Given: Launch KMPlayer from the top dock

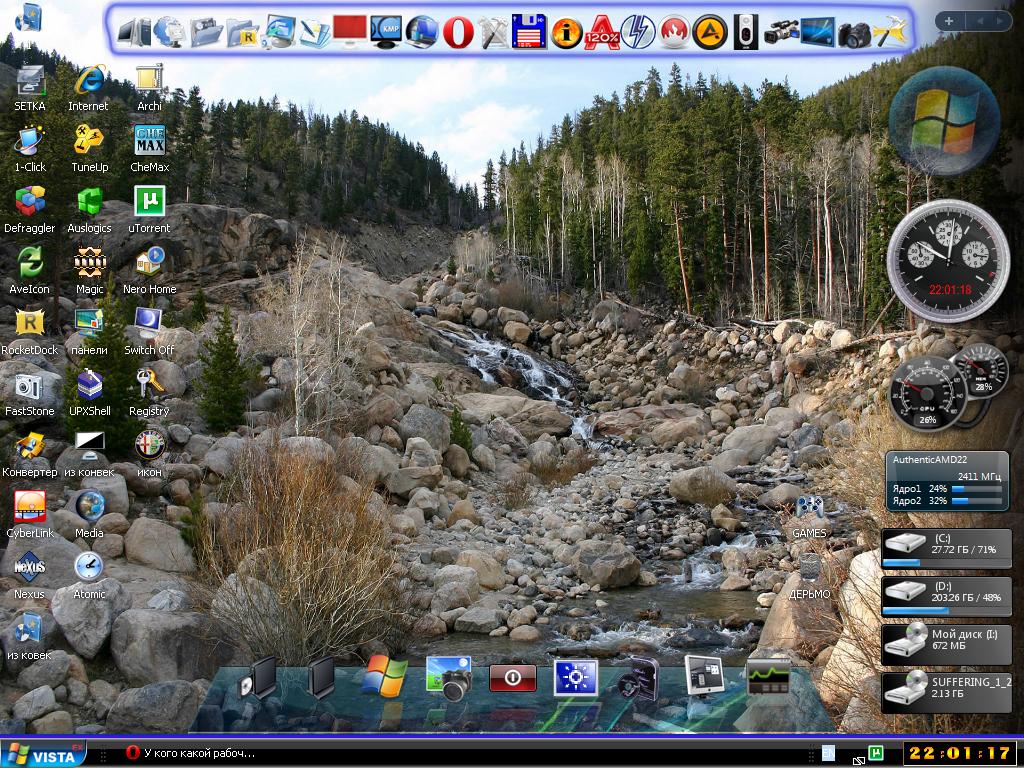Looking at the screenshot, I should 386,32.
